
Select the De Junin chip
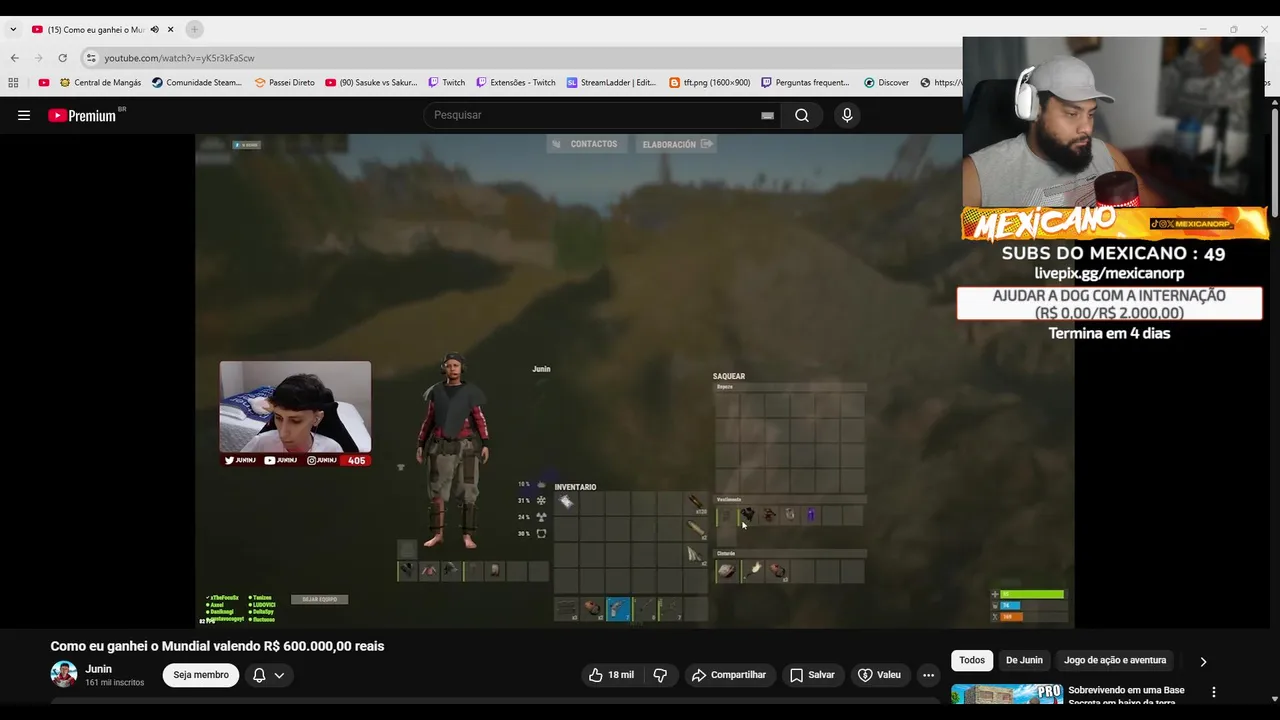(1024, 660)
